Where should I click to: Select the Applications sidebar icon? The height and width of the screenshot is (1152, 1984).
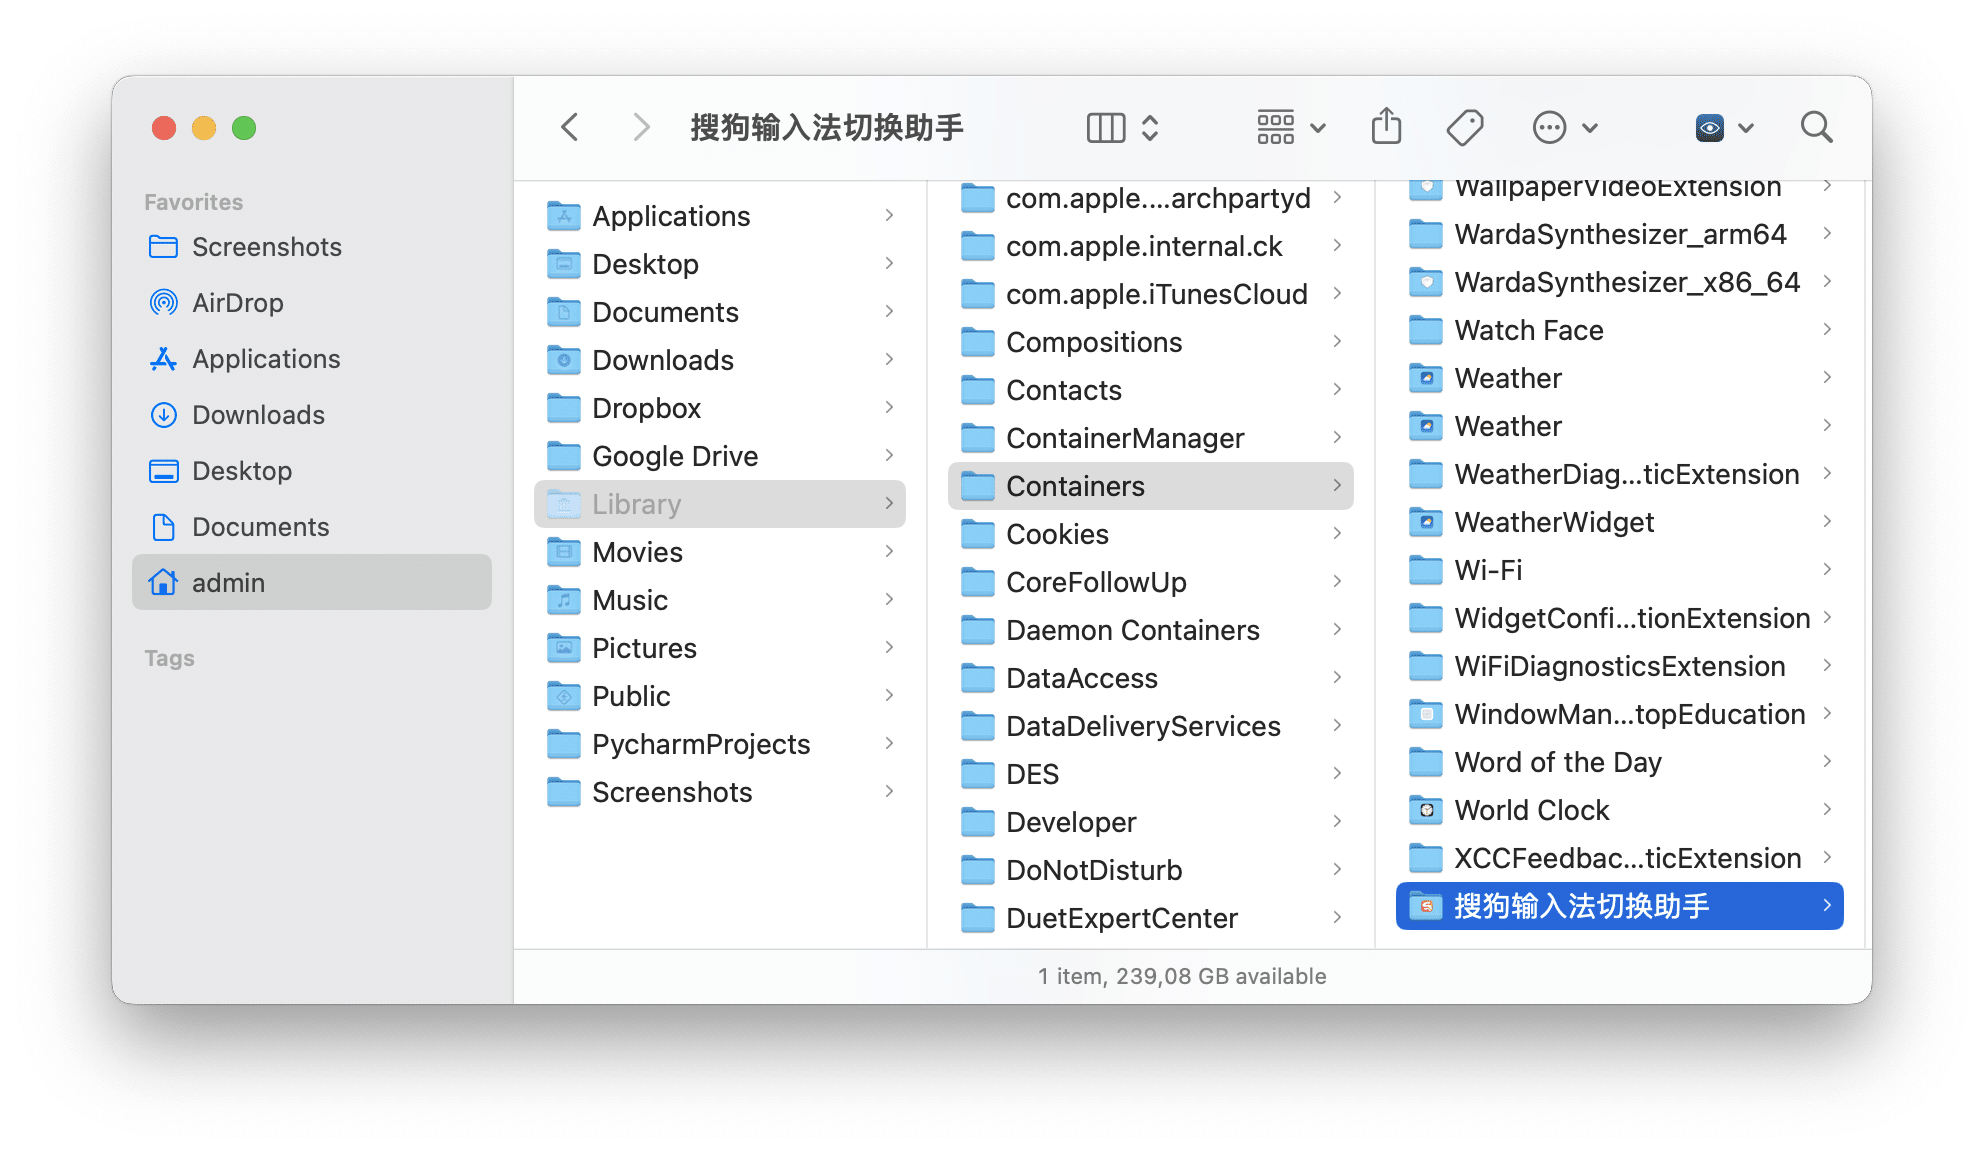(x=163, y=358)
